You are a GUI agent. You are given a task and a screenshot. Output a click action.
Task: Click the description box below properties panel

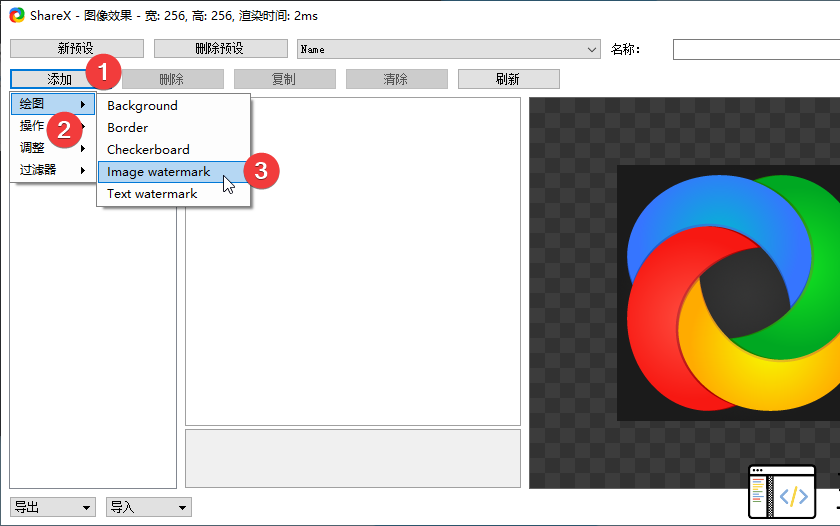click(x=353, y=459)
